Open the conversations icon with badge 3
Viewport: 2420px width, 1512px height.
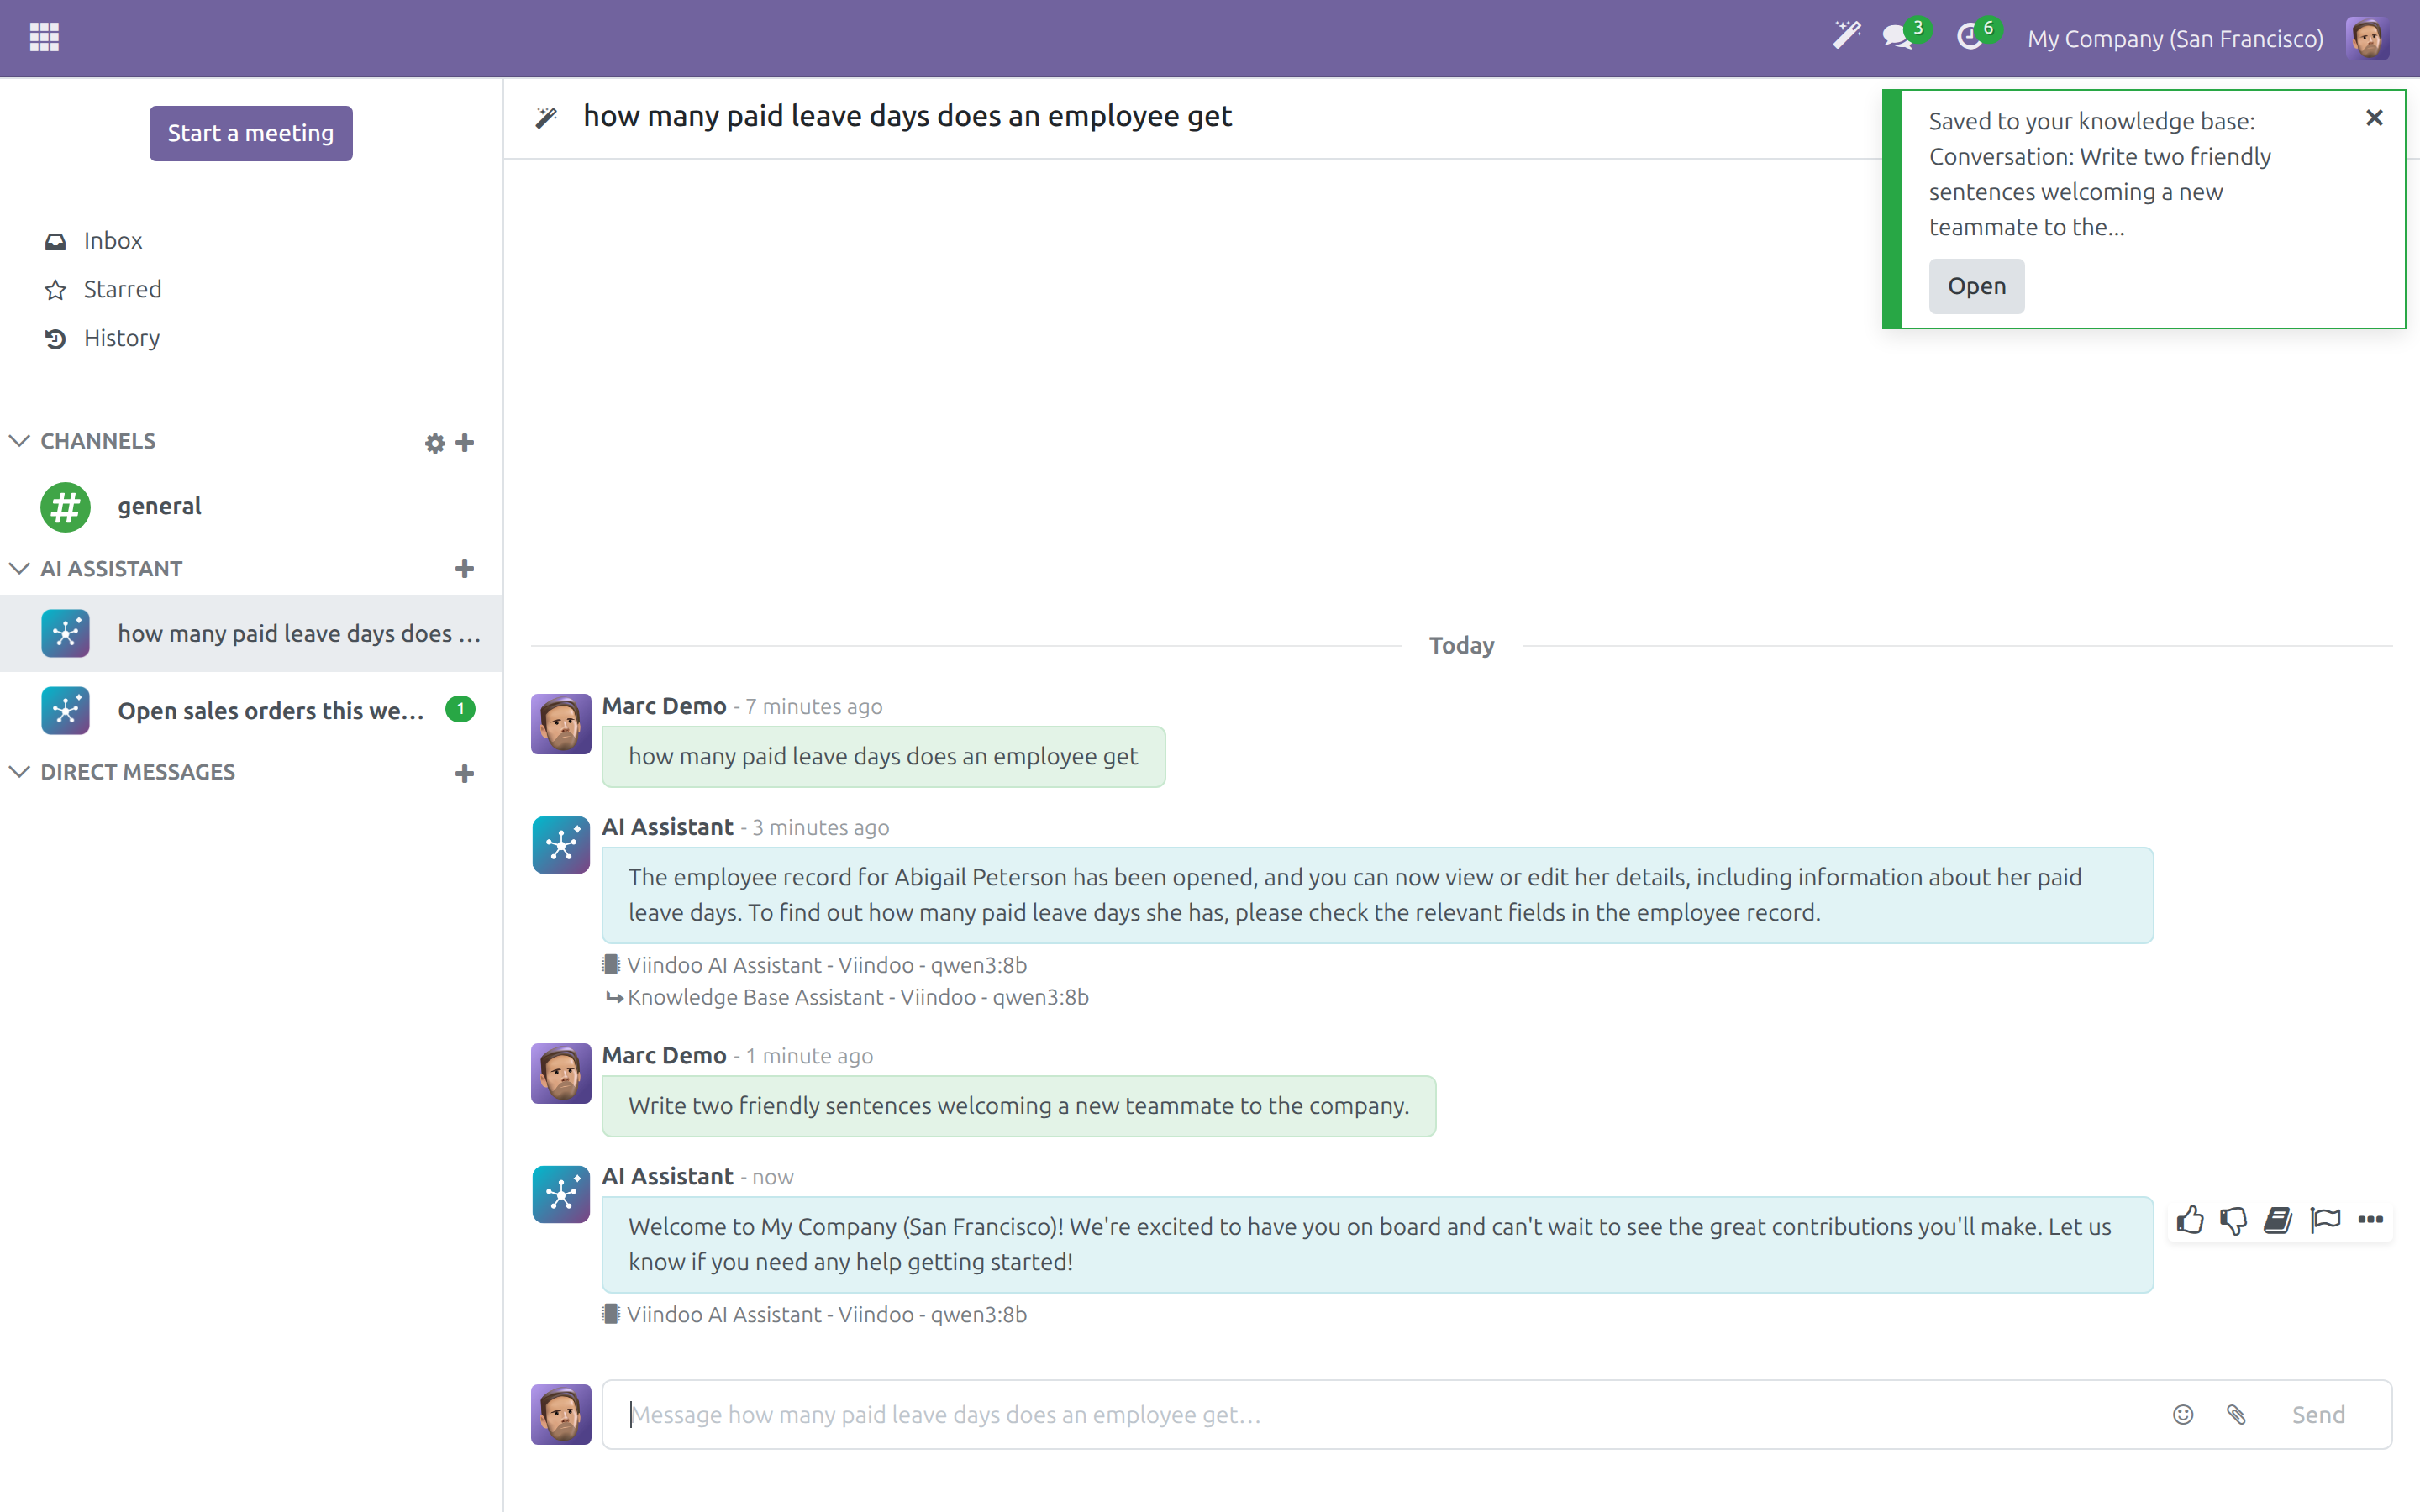1896,37
